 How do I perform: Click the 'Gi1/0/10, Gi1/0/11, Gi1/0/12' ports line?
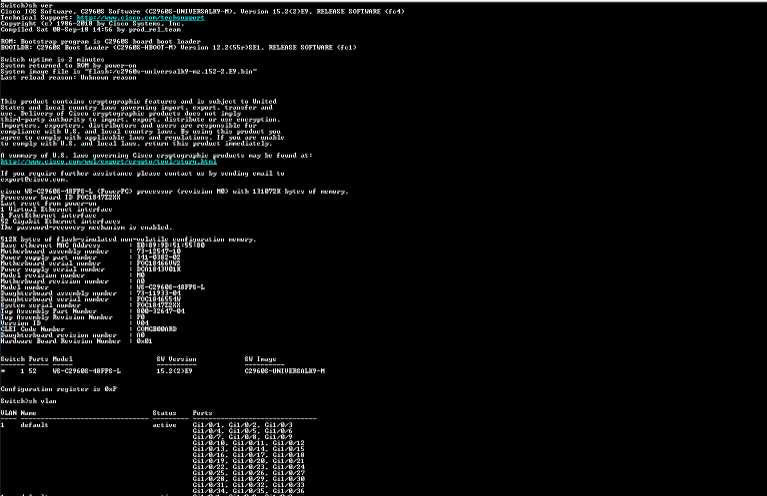[248, 443]
